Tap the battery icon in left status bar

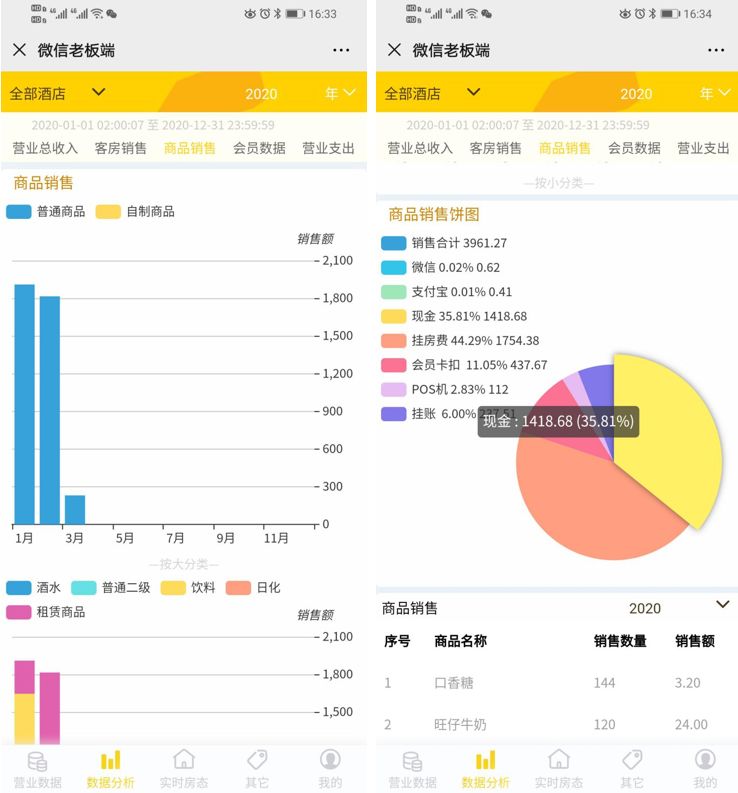[x=295, y=14]
